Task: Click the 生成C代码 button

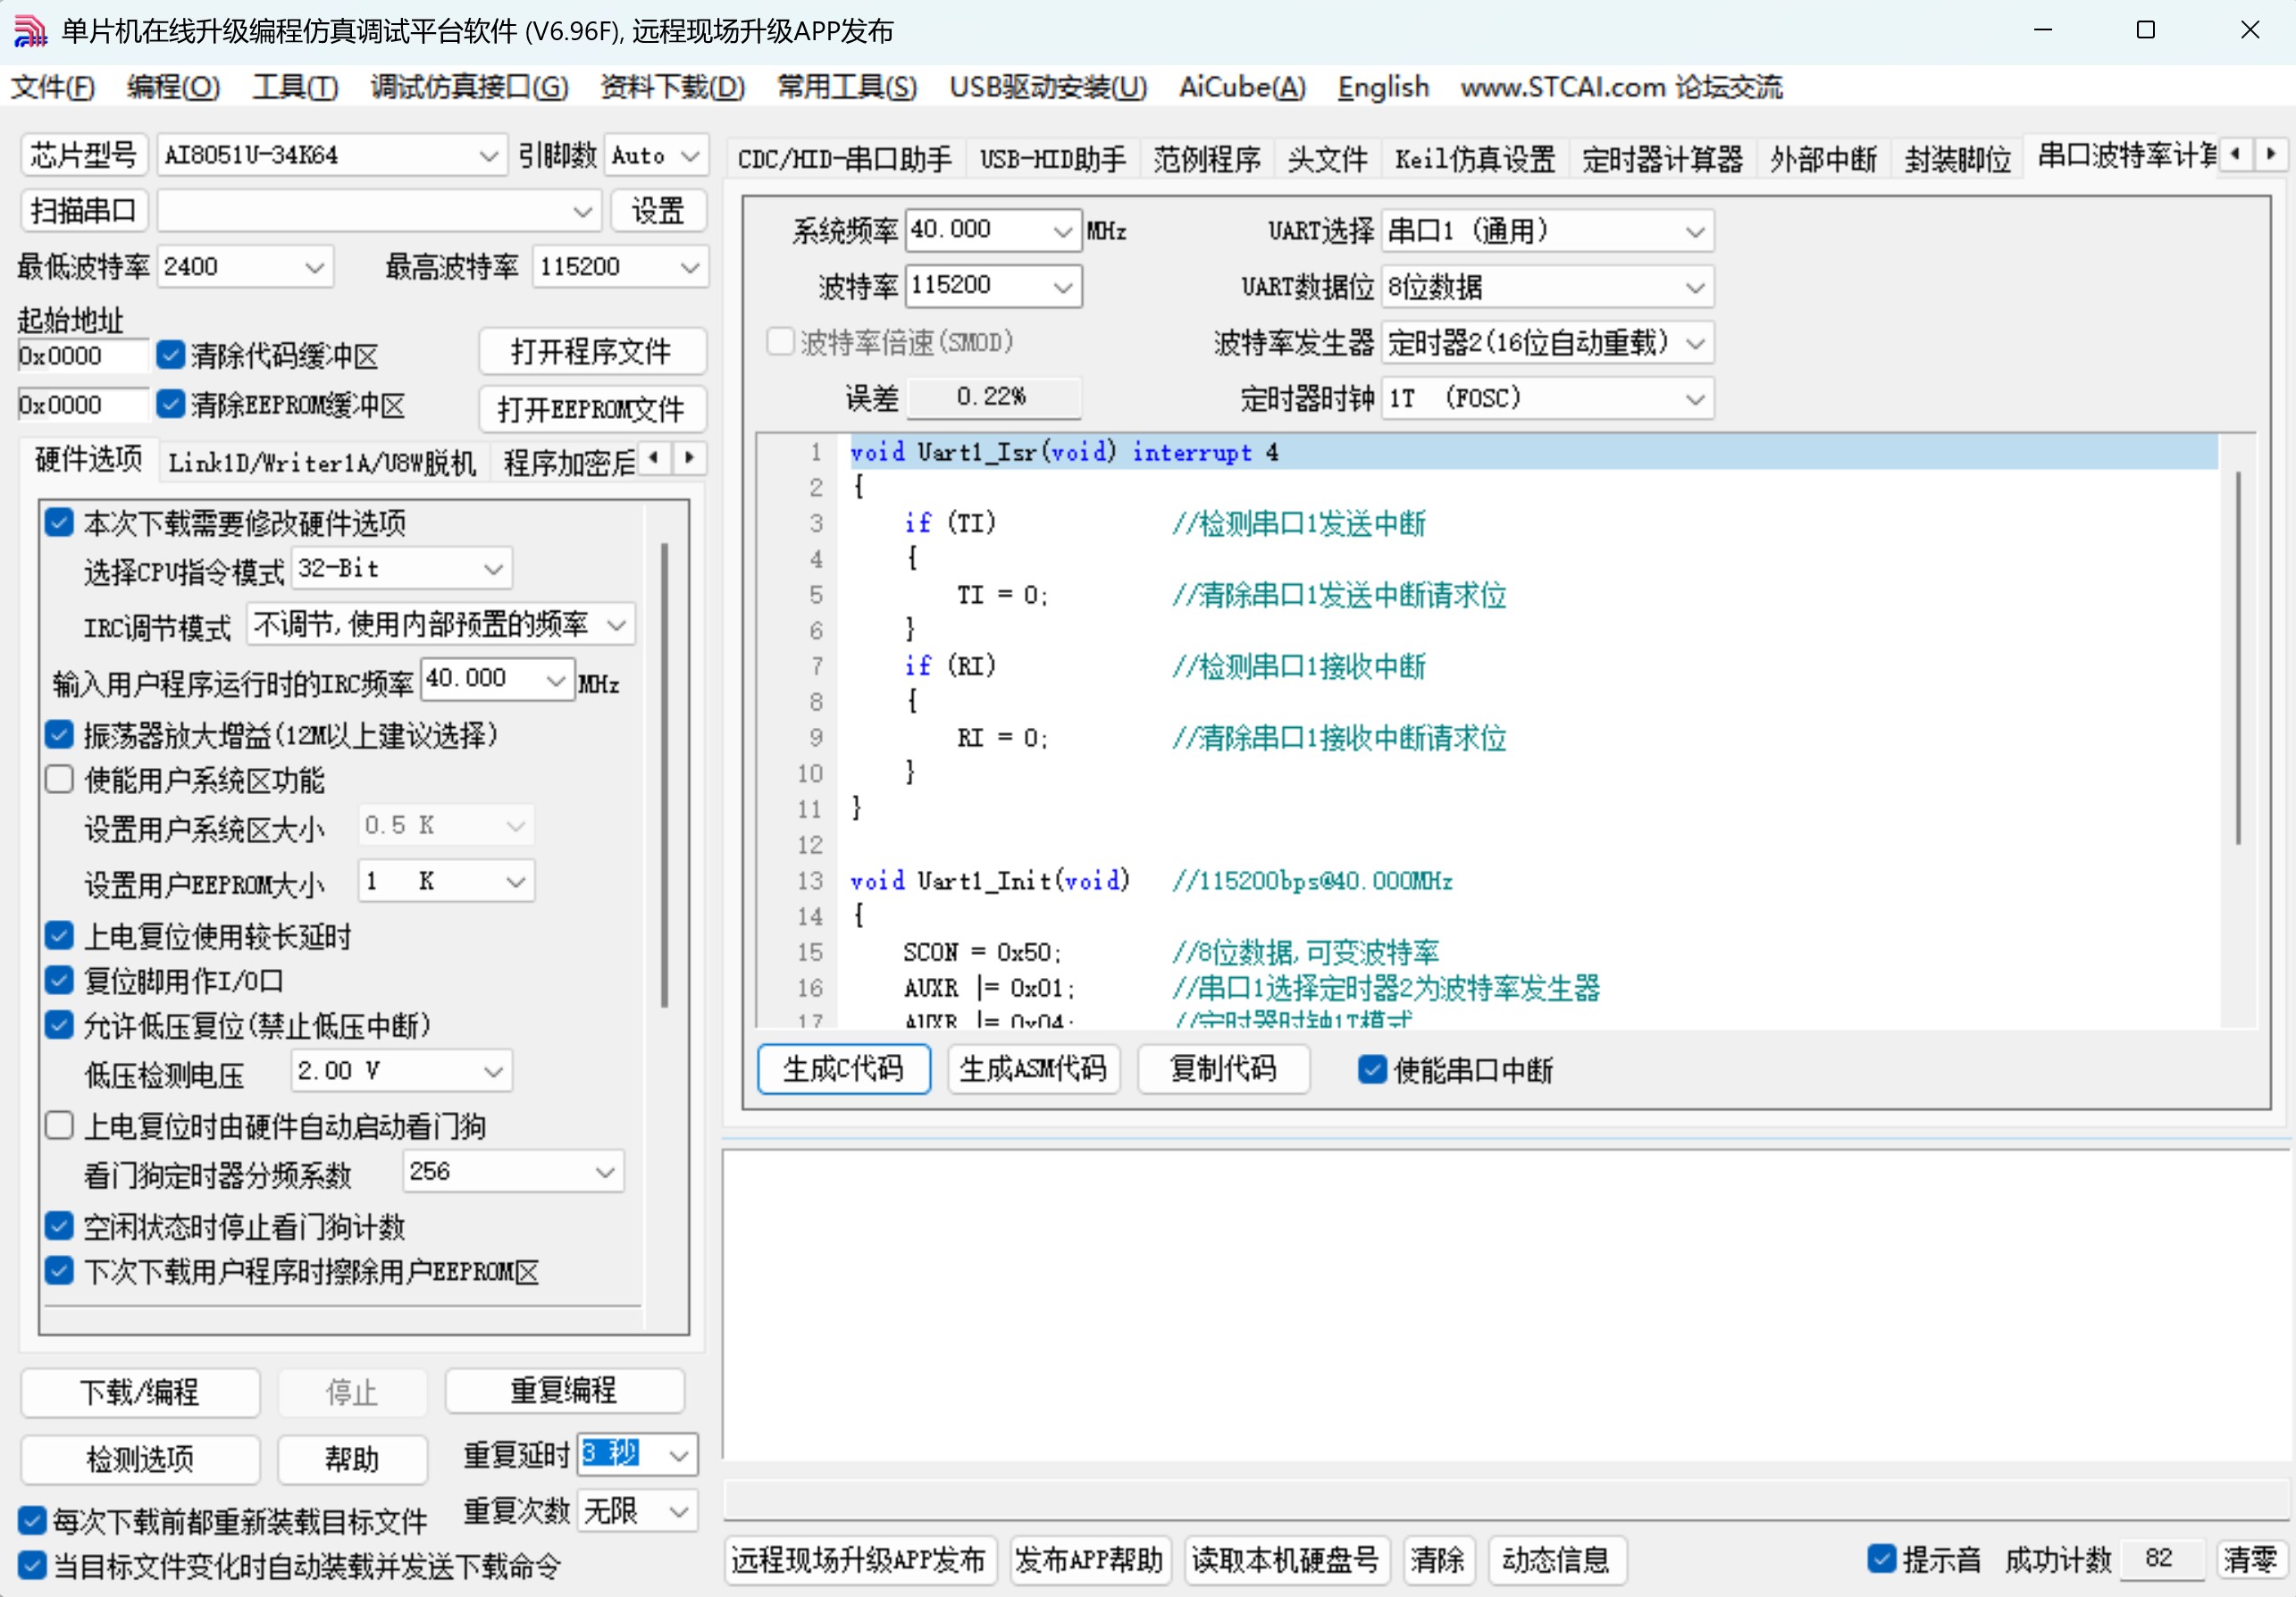Action: point(843,1069)
